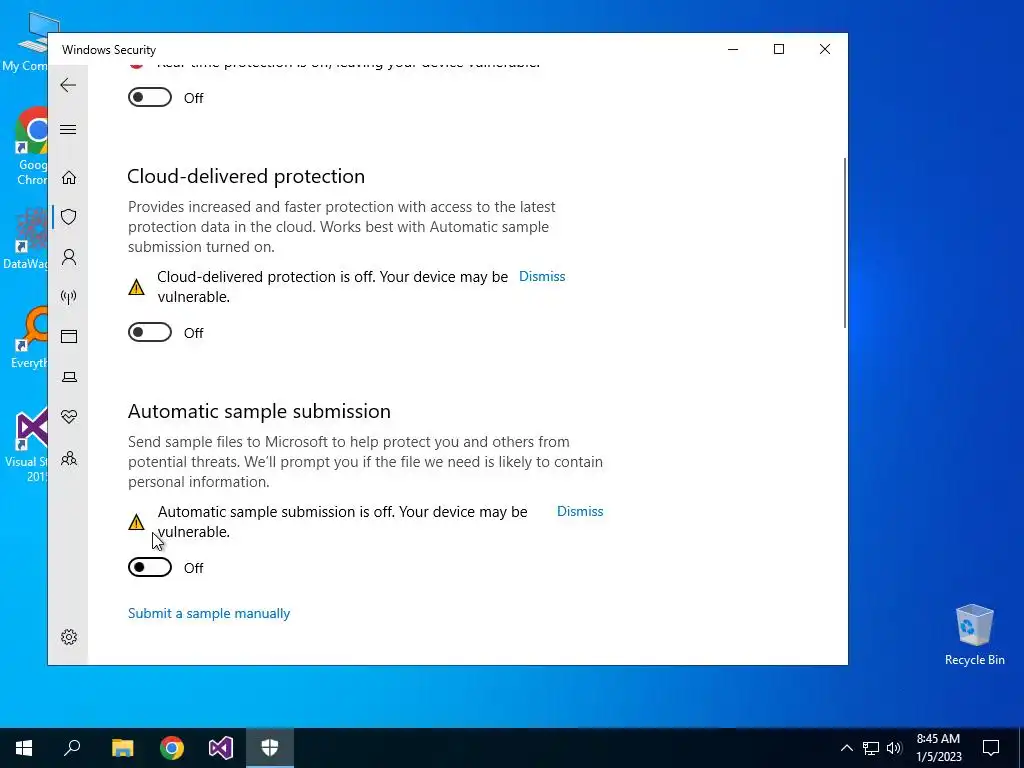
Task: Maximize the Windows Security window
Action: point(778,49)
